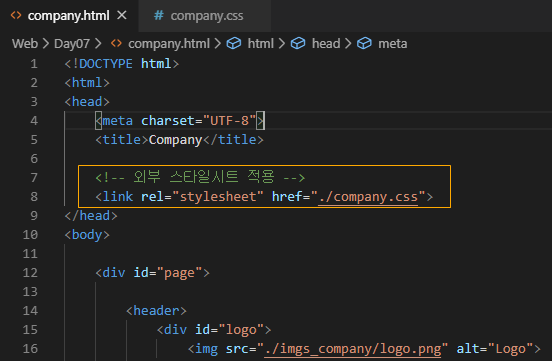Select Web in the breadcrumb path
This screenshot has width=552, height=361.
25,44
